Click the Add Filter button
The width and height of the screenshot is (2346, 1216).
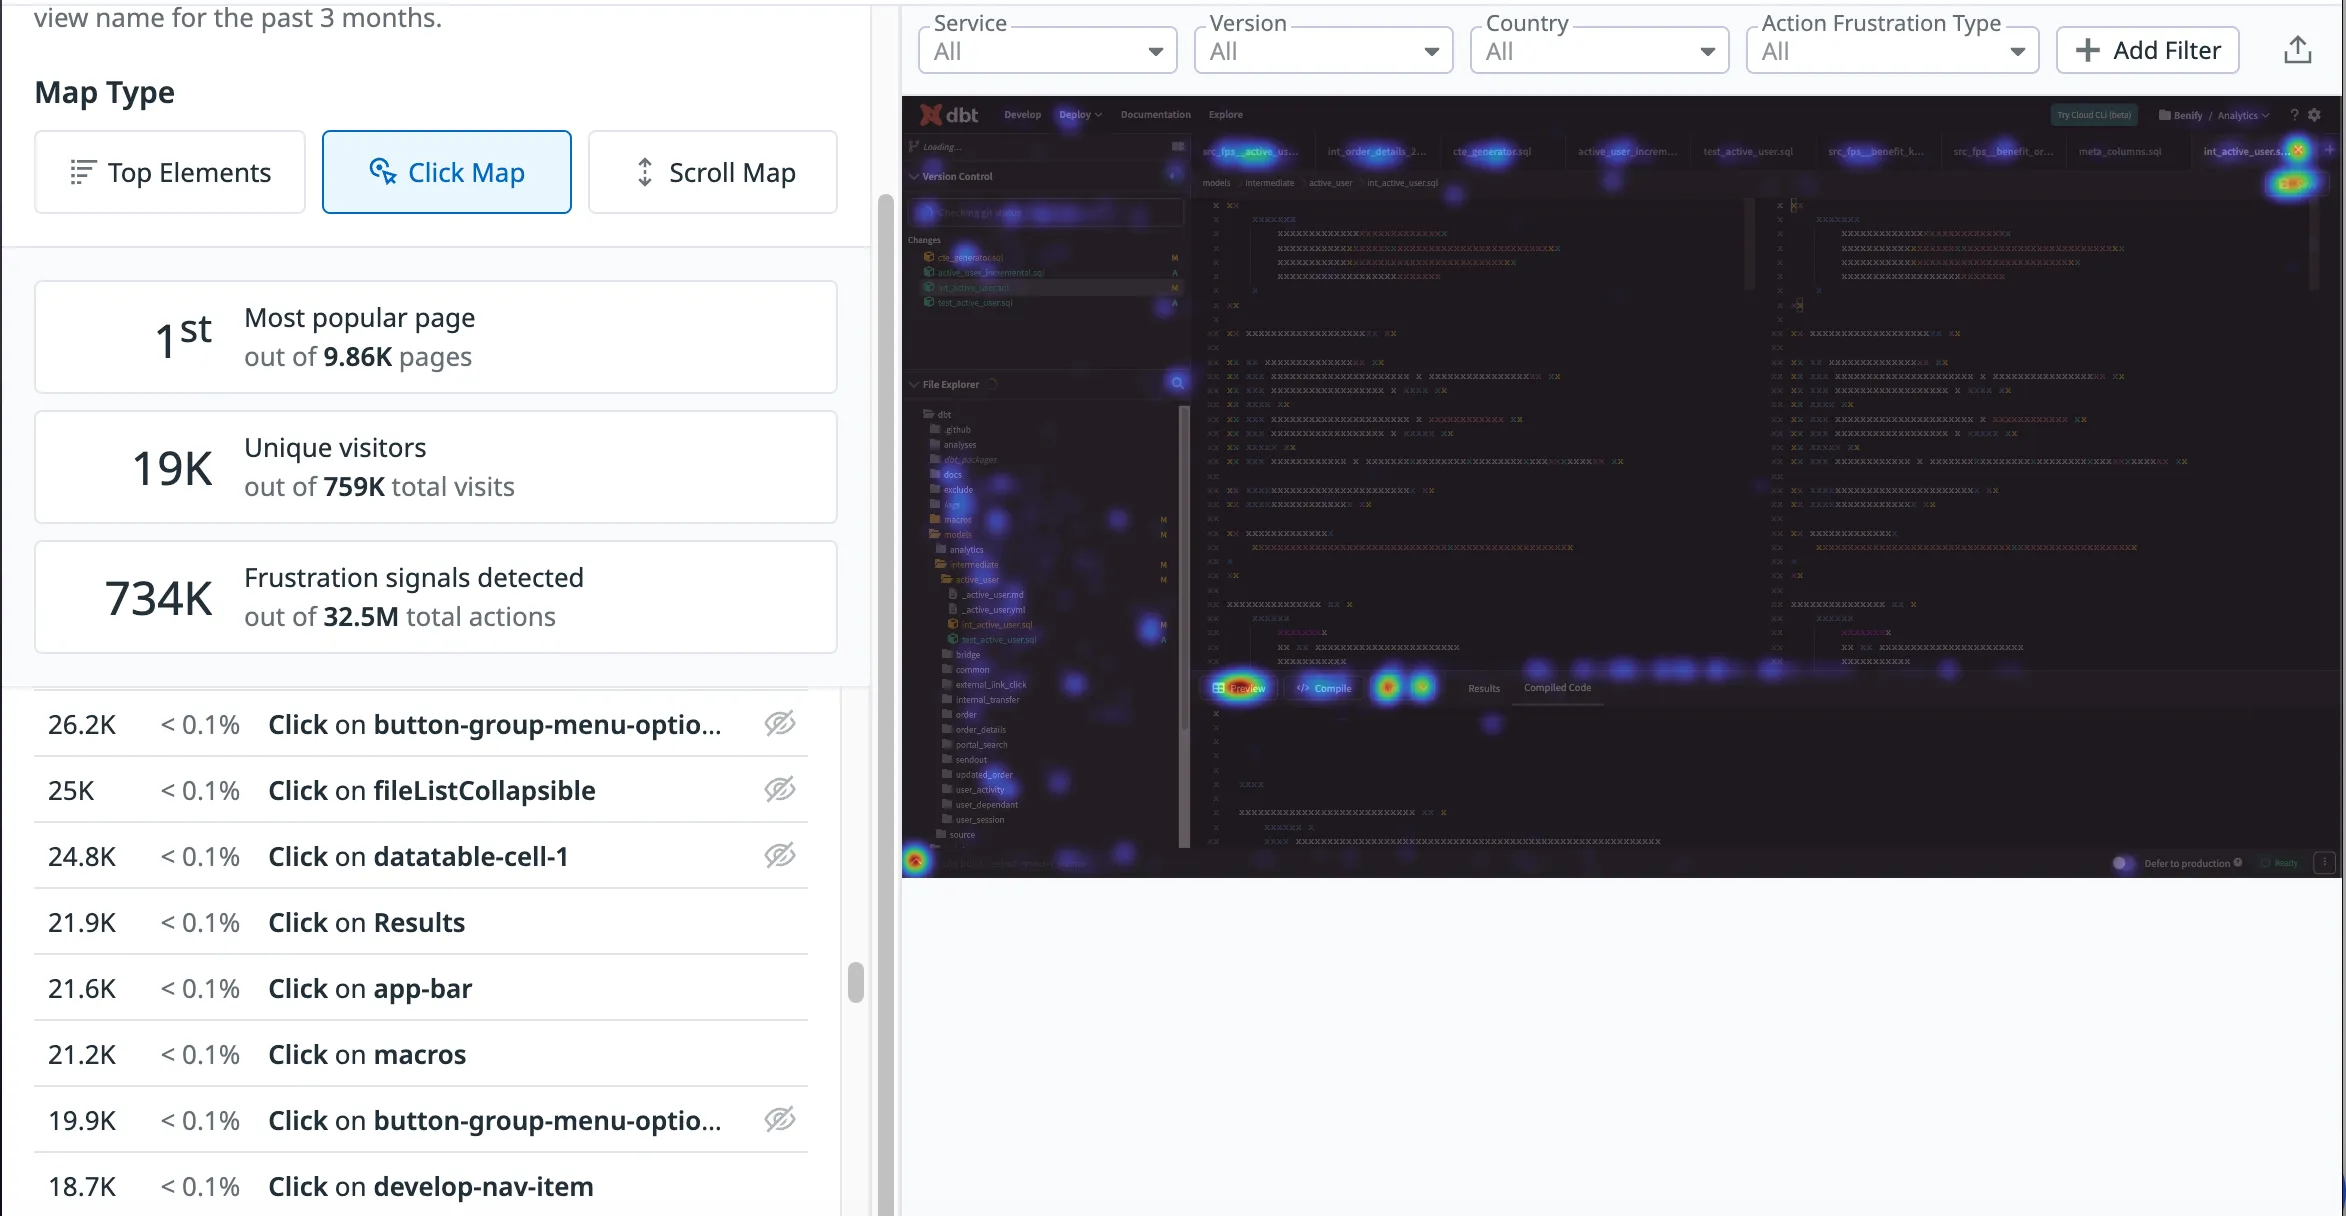pos(2148,50)
